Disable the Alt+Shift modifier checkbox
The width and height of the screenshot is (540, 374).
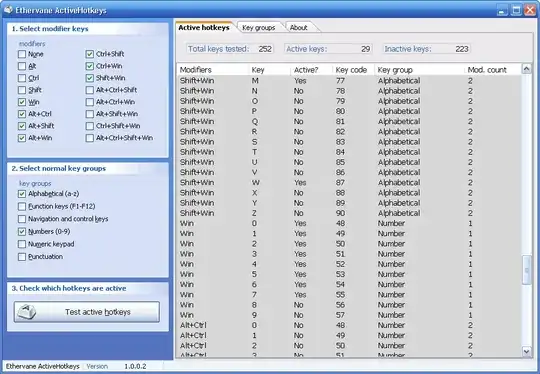point(22,126)
